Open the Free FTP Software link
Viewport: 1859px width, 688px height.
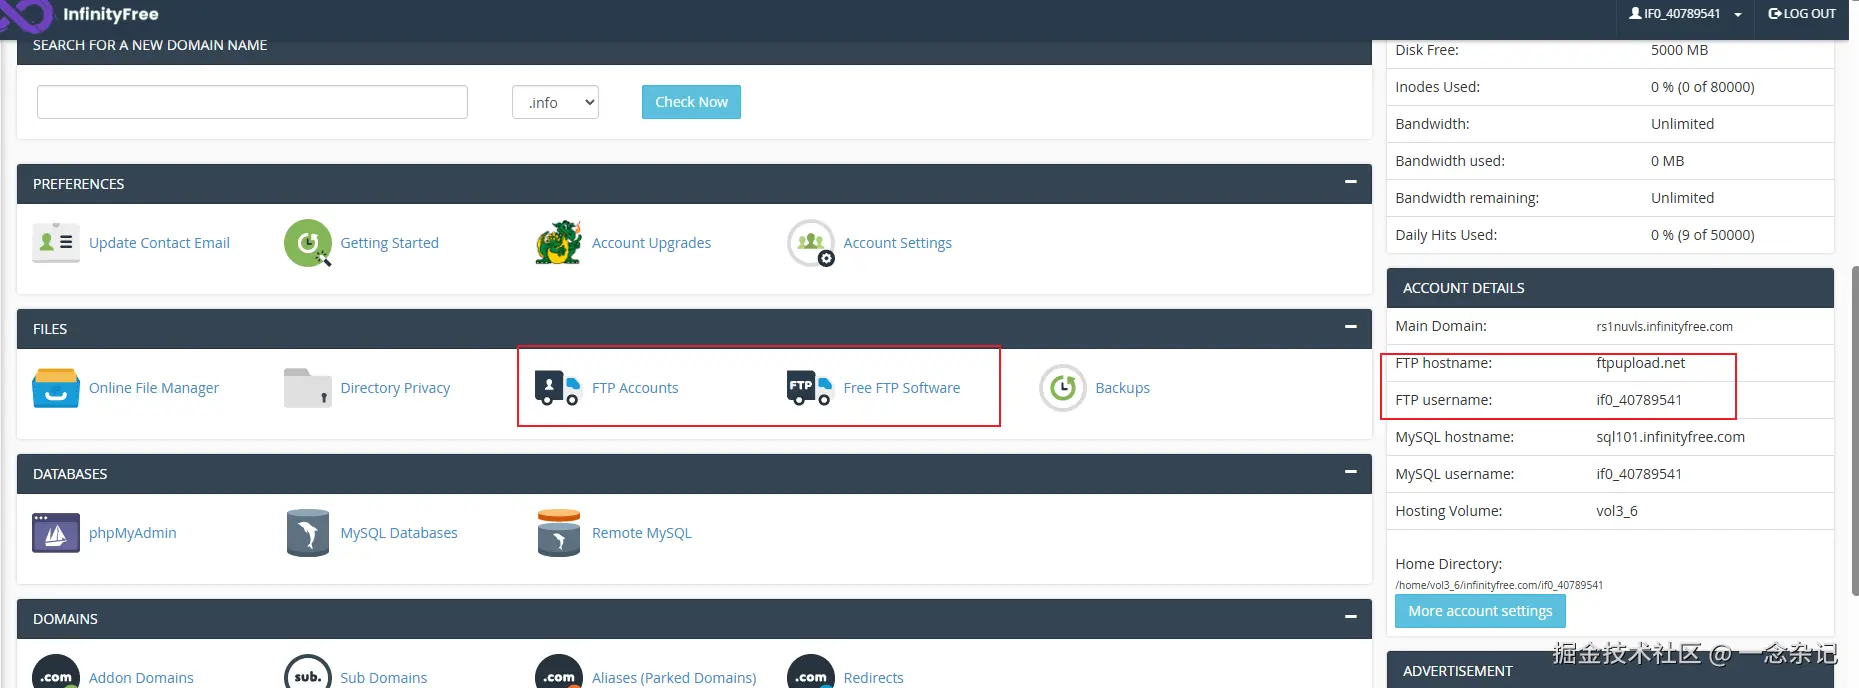[x=901, y=388]
